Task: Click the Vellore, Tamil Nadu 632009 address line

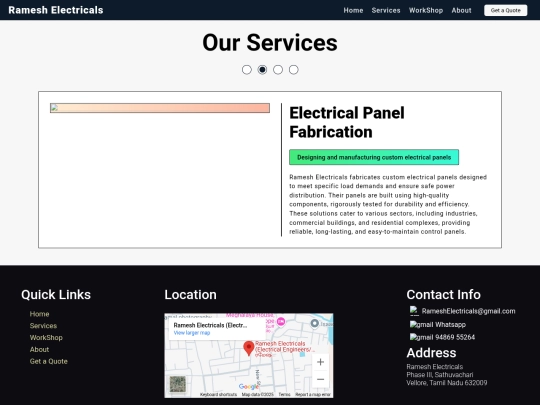Action: (x=447, y=383)
